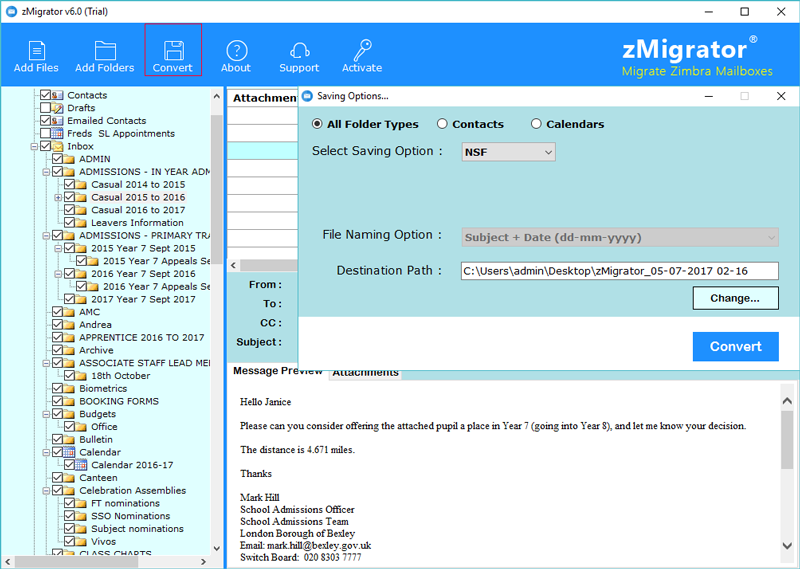Click the BOOKING FORMS folder icon
The height and width of the screenshot is (569, 800).
pos(69,401)
